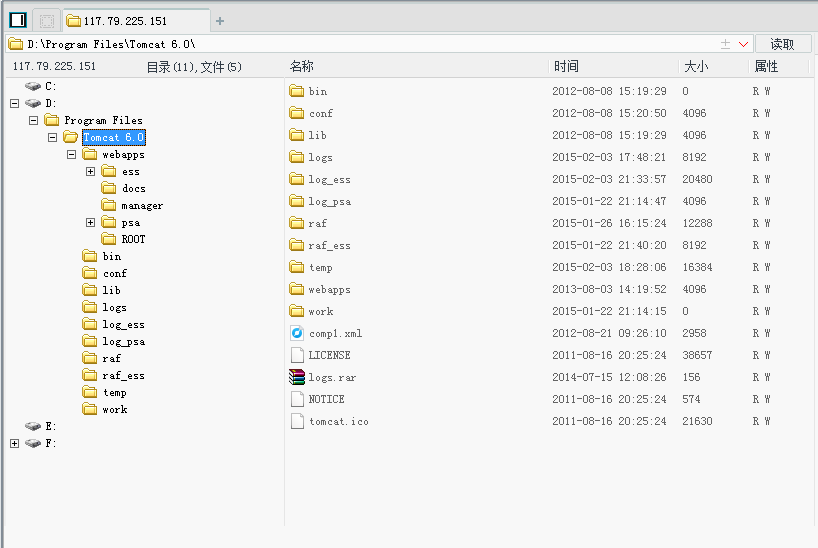Click the tomcat.ico file icon

coord(297,421)
